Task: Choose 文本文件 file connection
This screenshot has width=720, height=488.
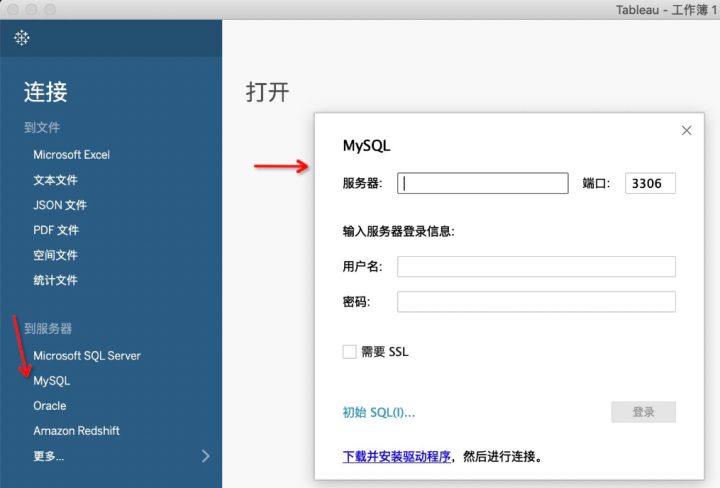Action: tap(55, 180)
